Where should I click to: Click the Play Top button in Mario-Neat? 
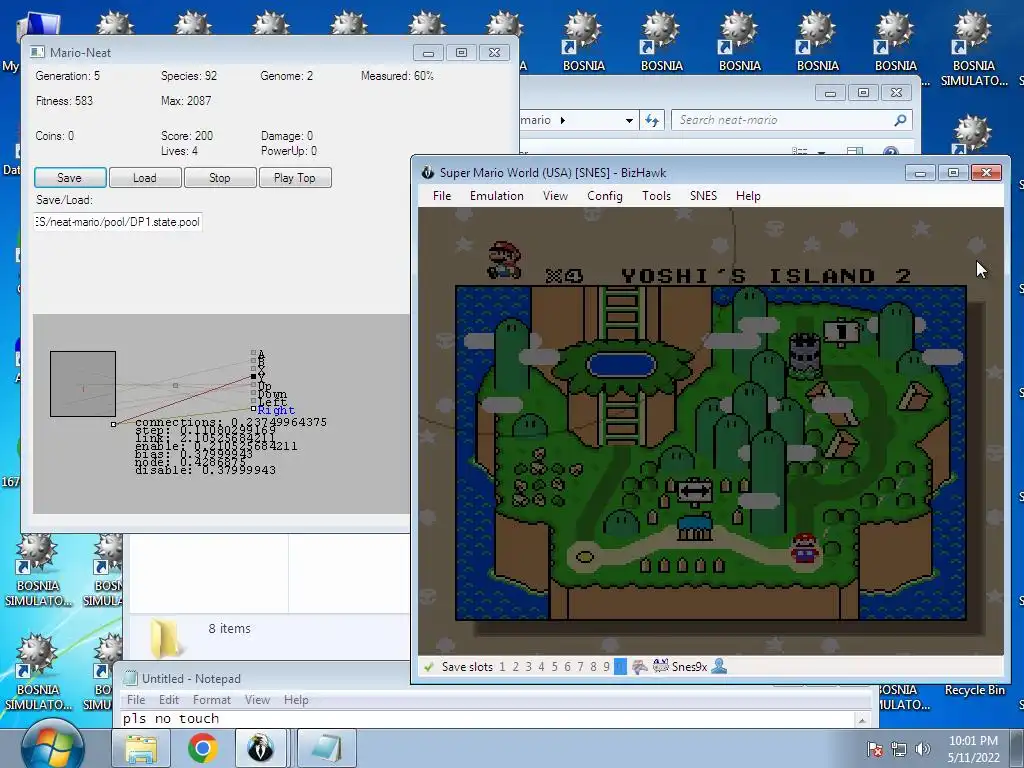click(295, 178)
